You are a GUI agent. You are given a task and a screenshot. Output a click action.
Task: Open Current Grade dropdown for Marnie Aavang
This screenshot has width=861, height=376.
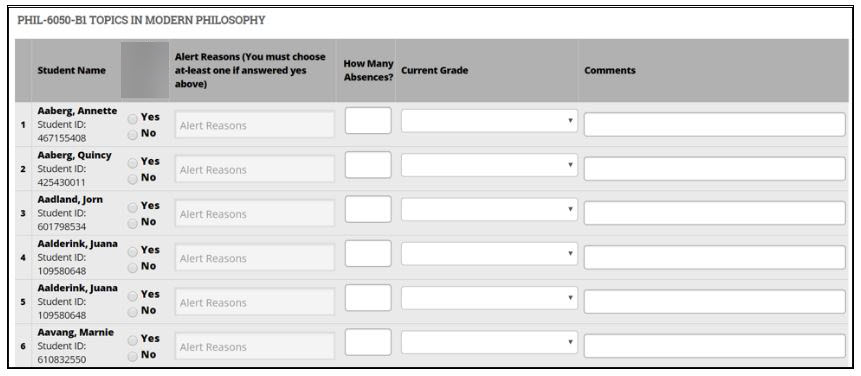(x=489, y=342)
